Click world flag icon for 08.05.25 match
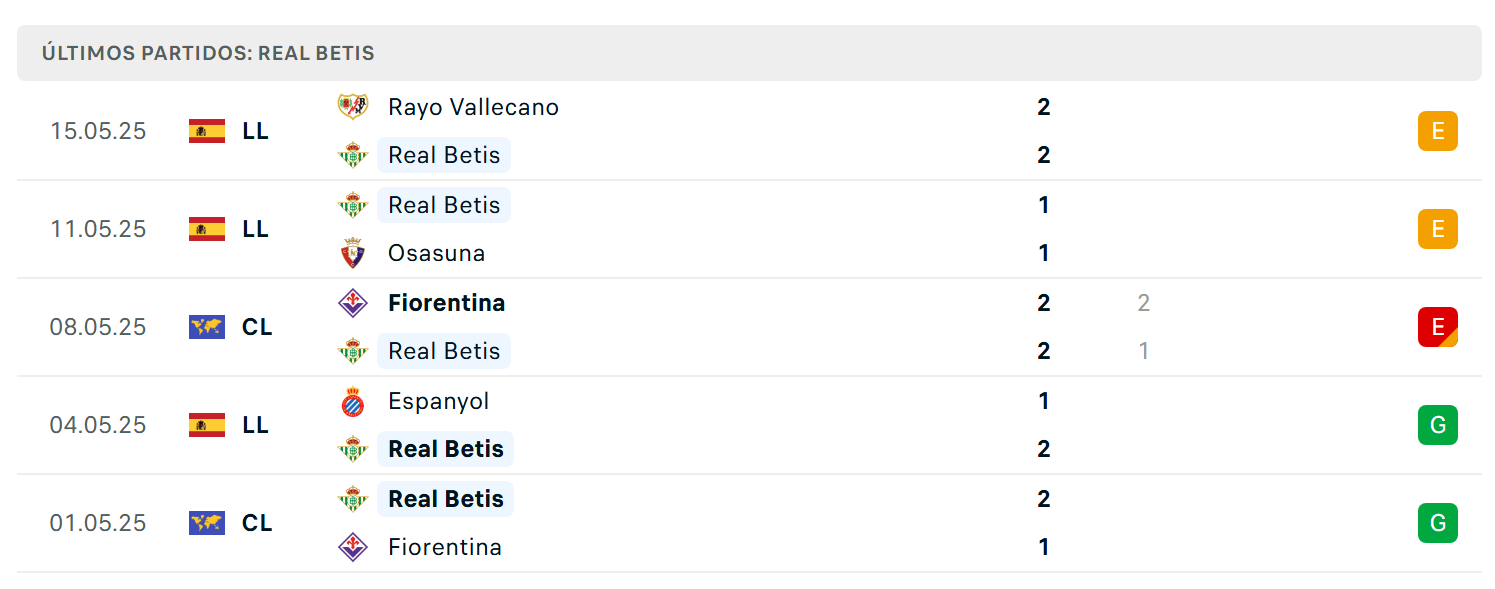This screenshot has width=1495, height=589. tap(207, 327)
